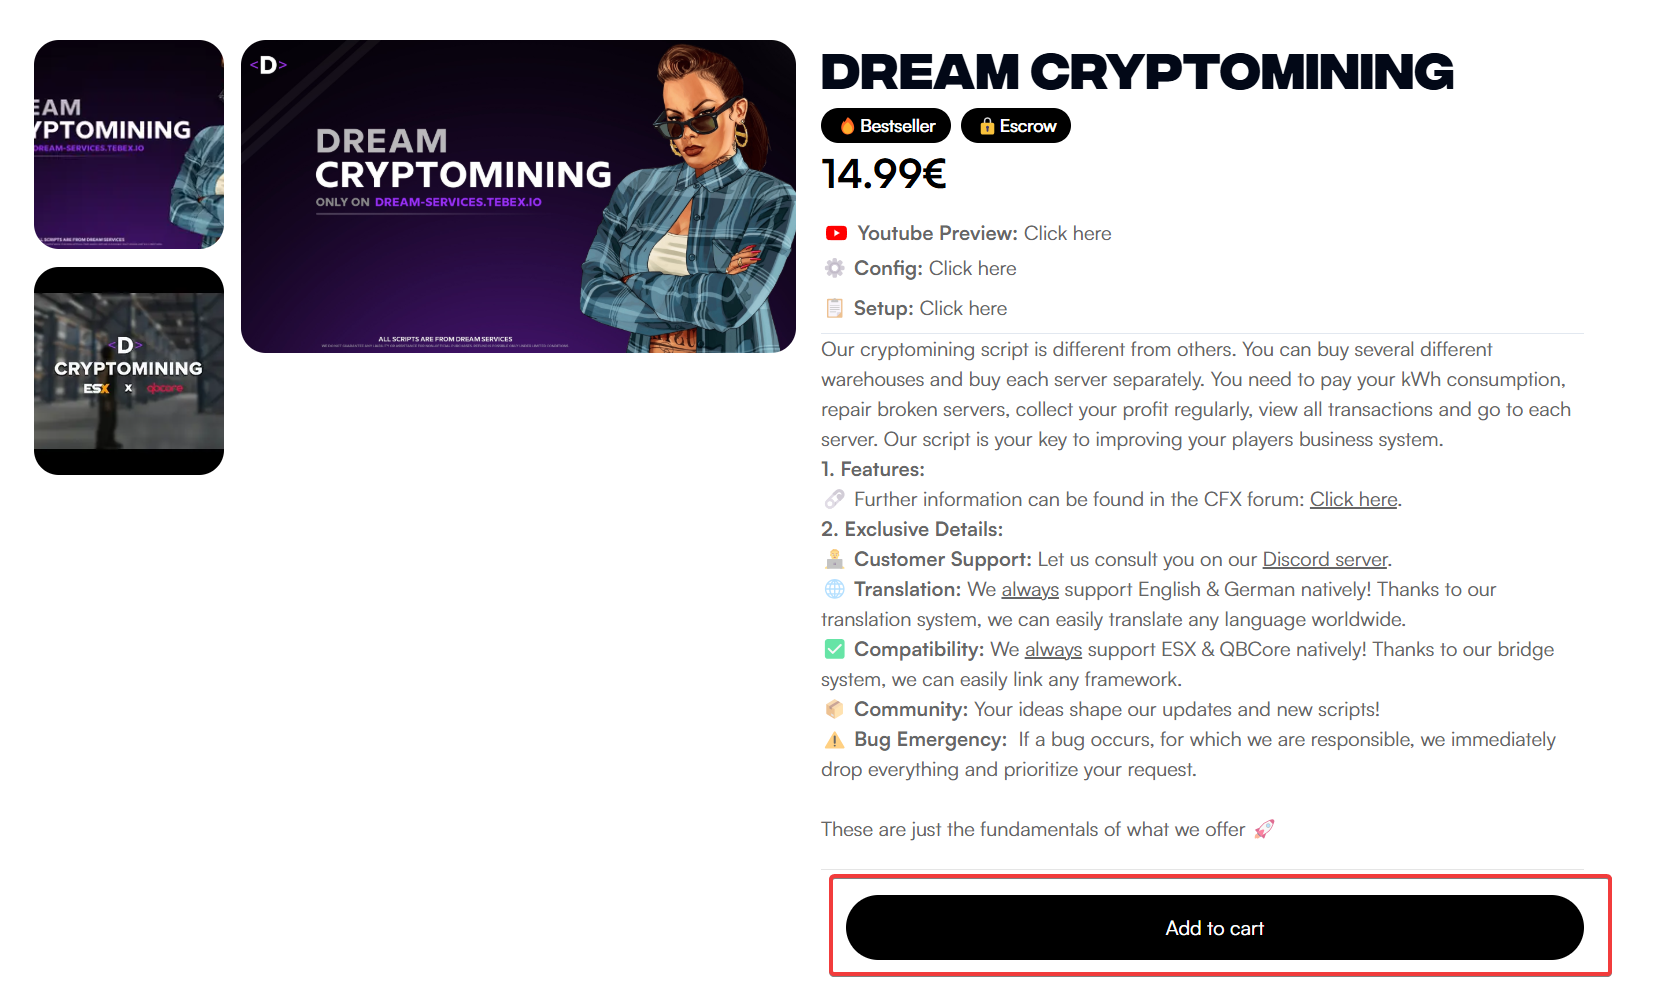The width and height of the screenshot is (1660, 993).
Task: Click the Community box icon
Action: pyautogui.click(x=834, y=709)
